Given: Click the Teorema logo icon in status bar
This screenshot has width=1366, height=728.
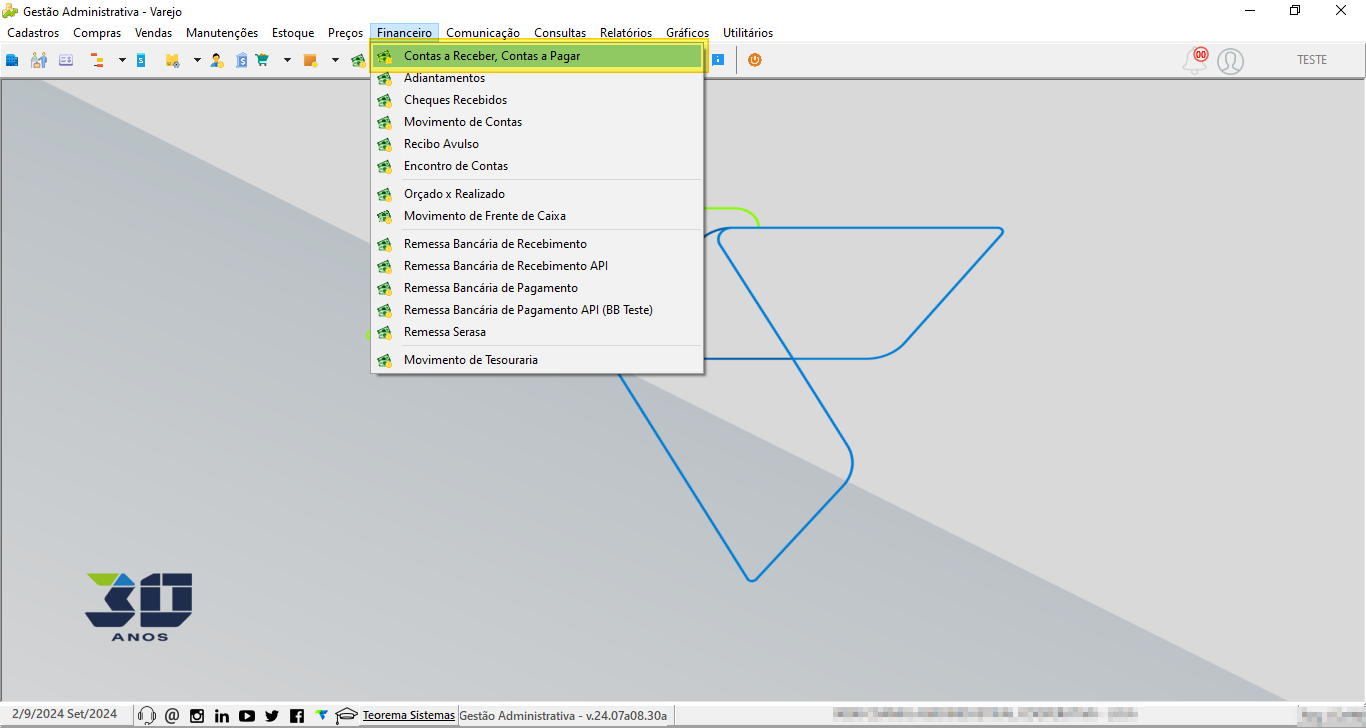Looking at the screenshot, I should click(x=321, y=715).
